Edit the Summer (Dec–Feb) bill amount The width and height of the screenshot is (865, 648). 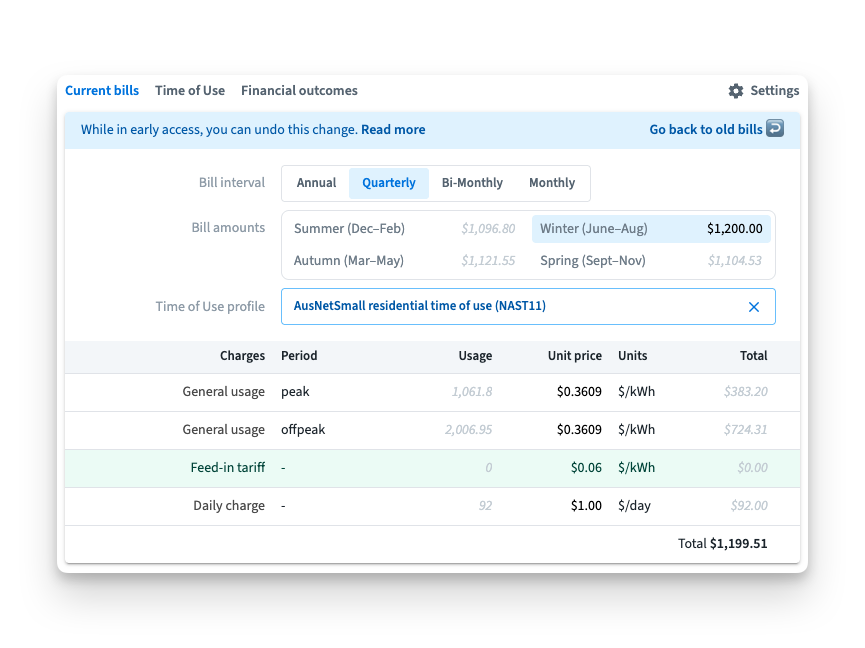coord(488,229)
